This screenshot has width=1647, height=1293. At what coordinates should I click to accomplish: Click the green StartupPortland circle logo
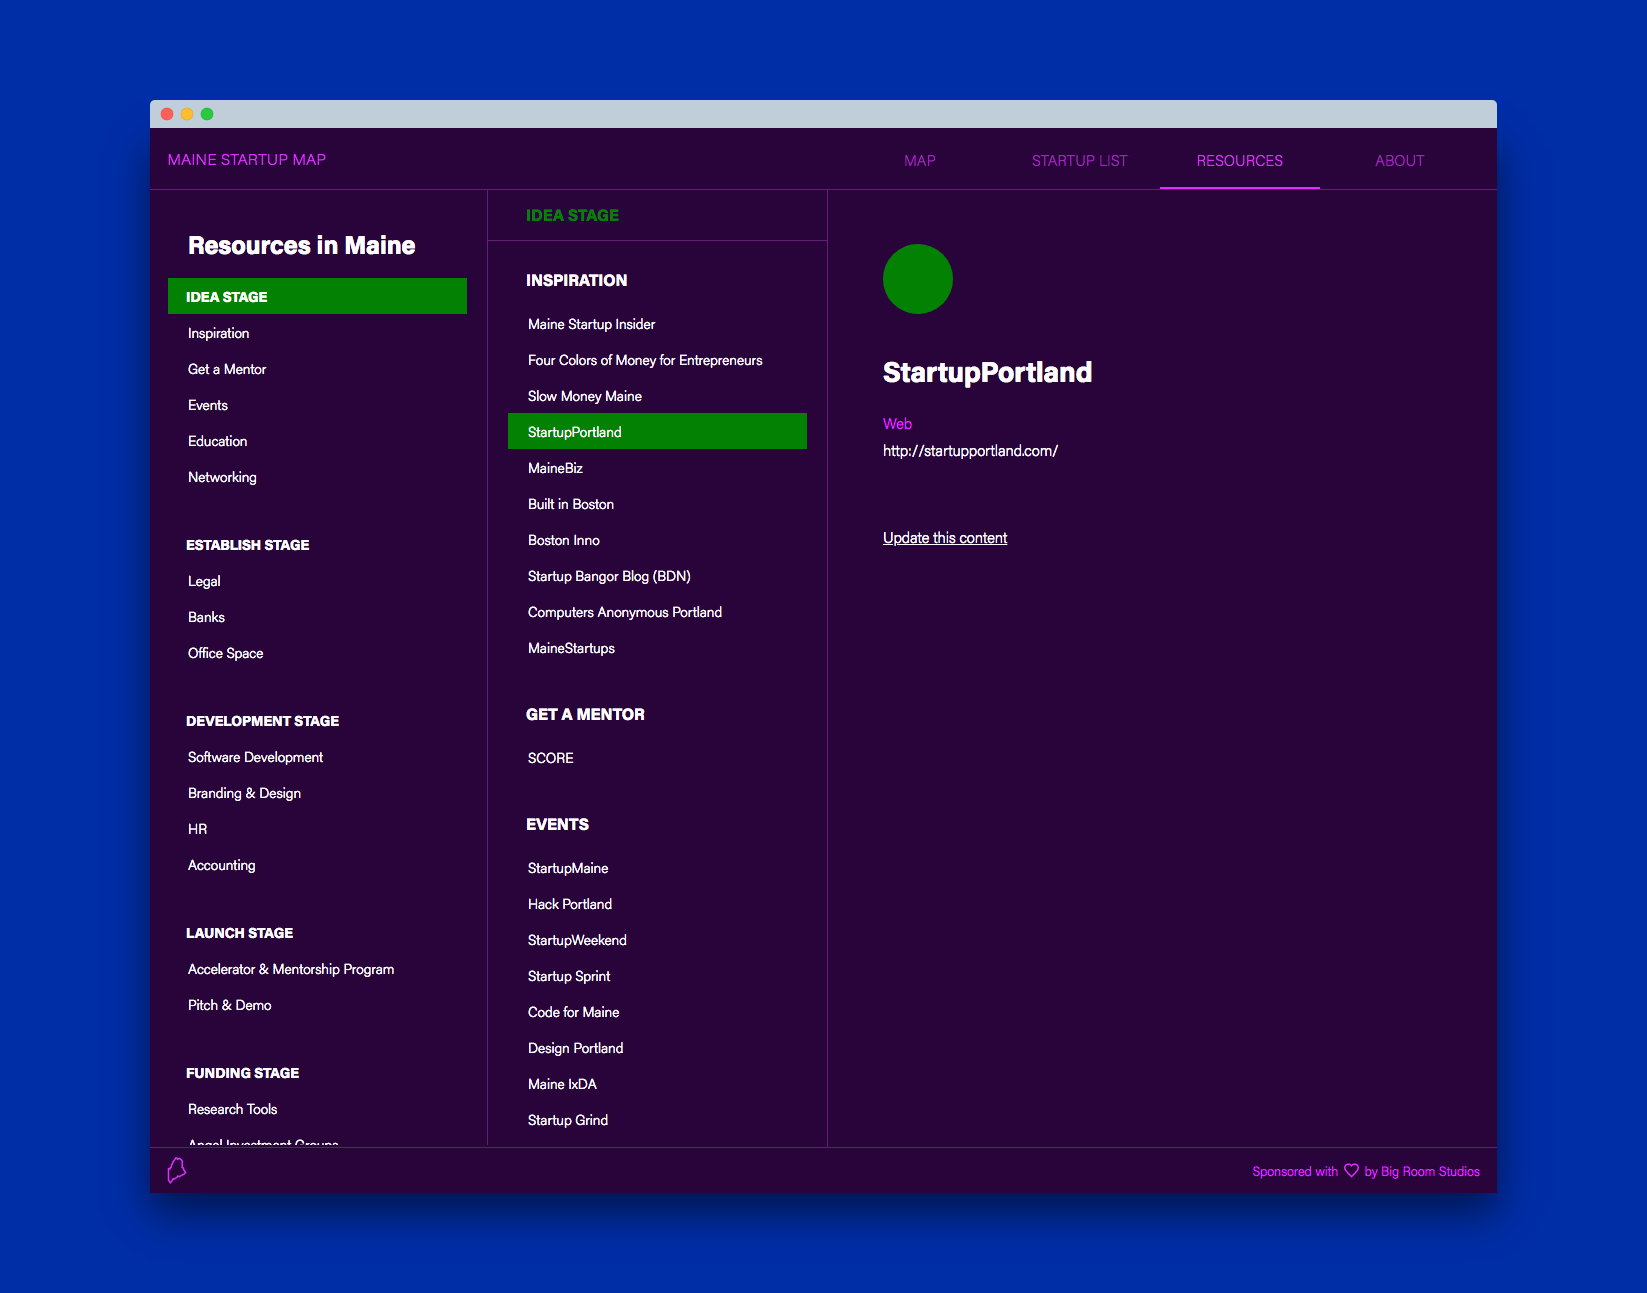pos(918,279)
